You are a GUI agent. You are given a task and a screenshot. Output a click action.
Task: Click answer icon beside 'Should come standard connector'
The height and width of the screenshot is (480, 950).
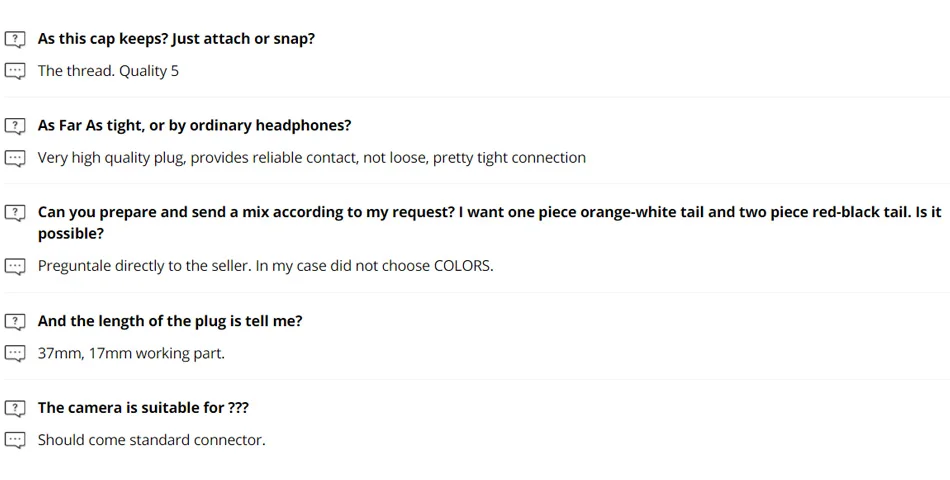15,440
